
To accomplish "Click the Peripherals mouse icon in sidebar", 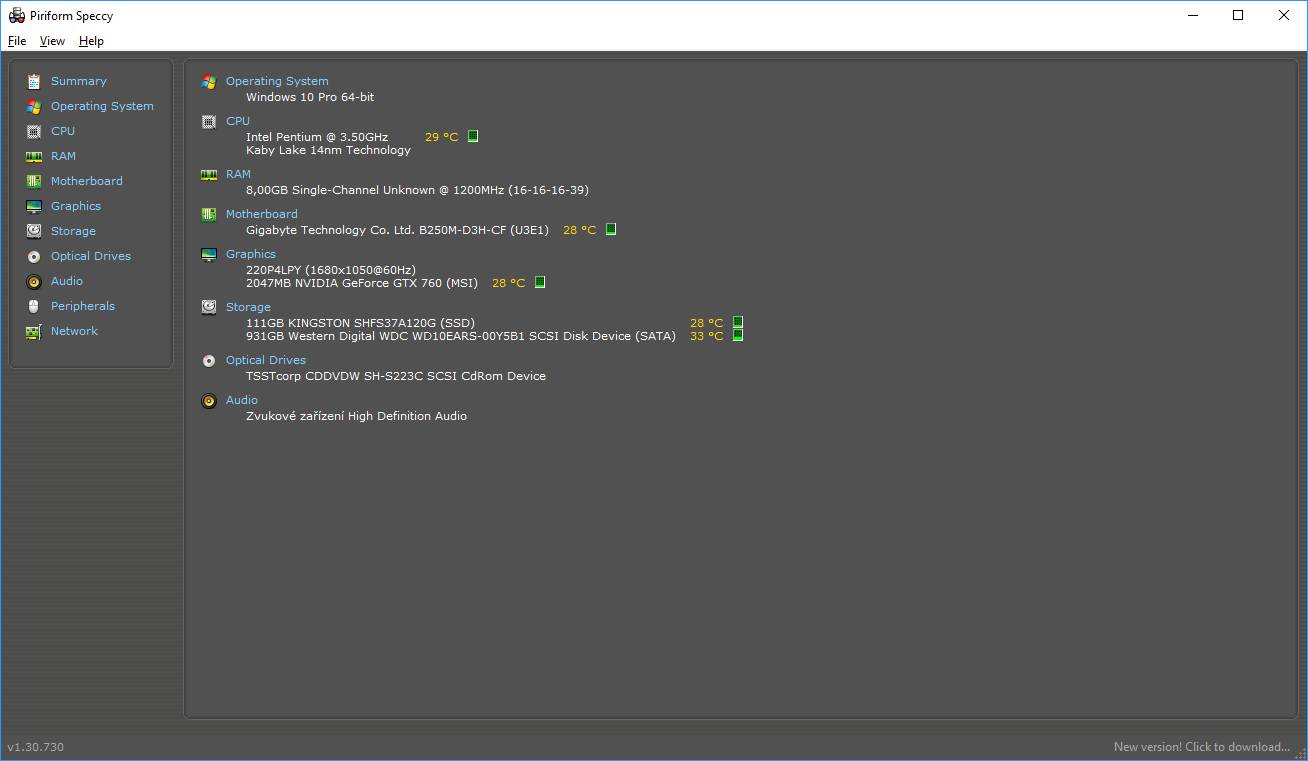I will click(x=34, y=306).
